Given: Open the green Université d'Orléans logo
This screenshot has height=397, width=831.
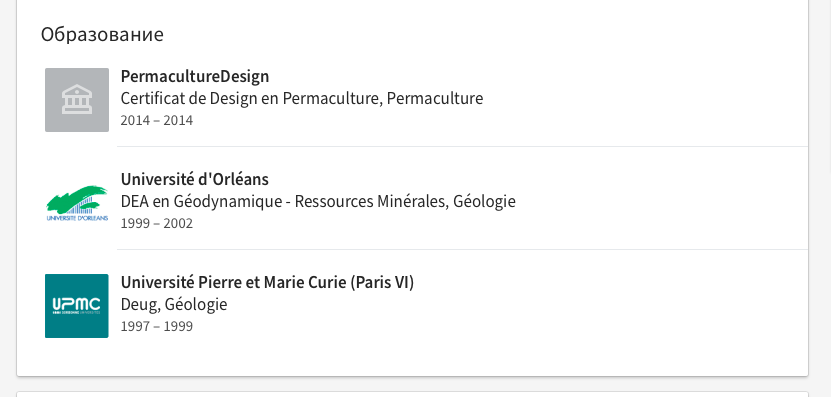Looking at the screenshot, I should (x=77, y=203).
